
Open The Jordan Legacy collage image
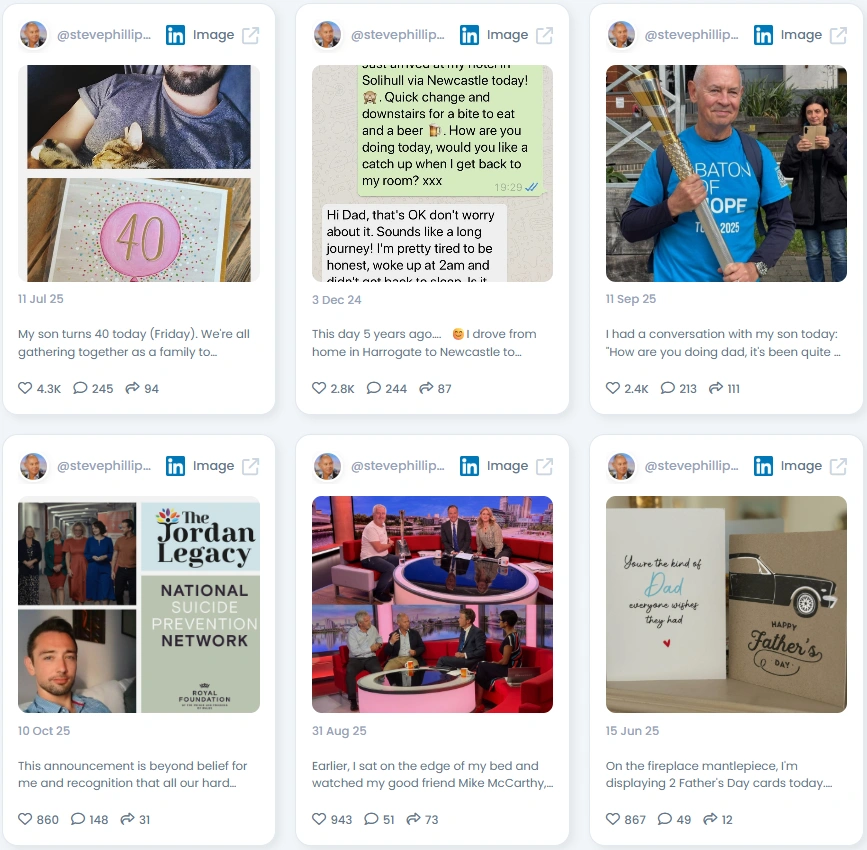[x=139, y=604]
